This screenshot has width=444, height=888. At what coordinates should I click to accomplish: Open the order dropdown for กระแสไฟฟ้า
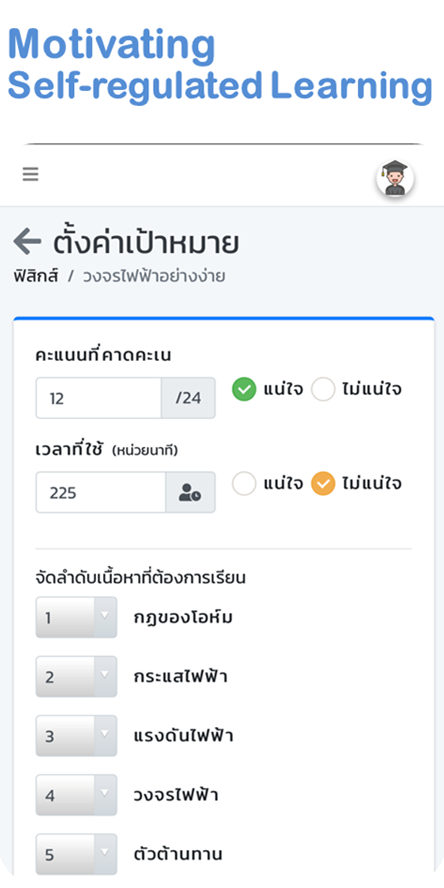[76, 676]
